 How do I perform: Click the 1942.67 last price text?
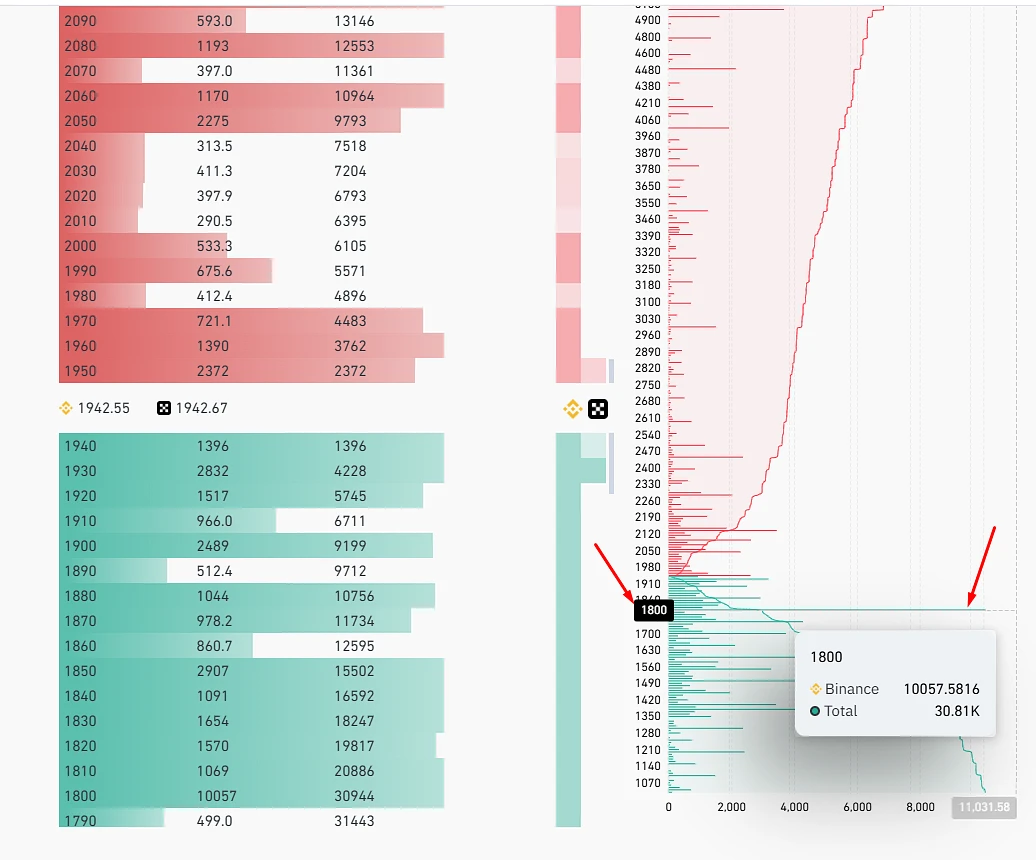[201, 408]
